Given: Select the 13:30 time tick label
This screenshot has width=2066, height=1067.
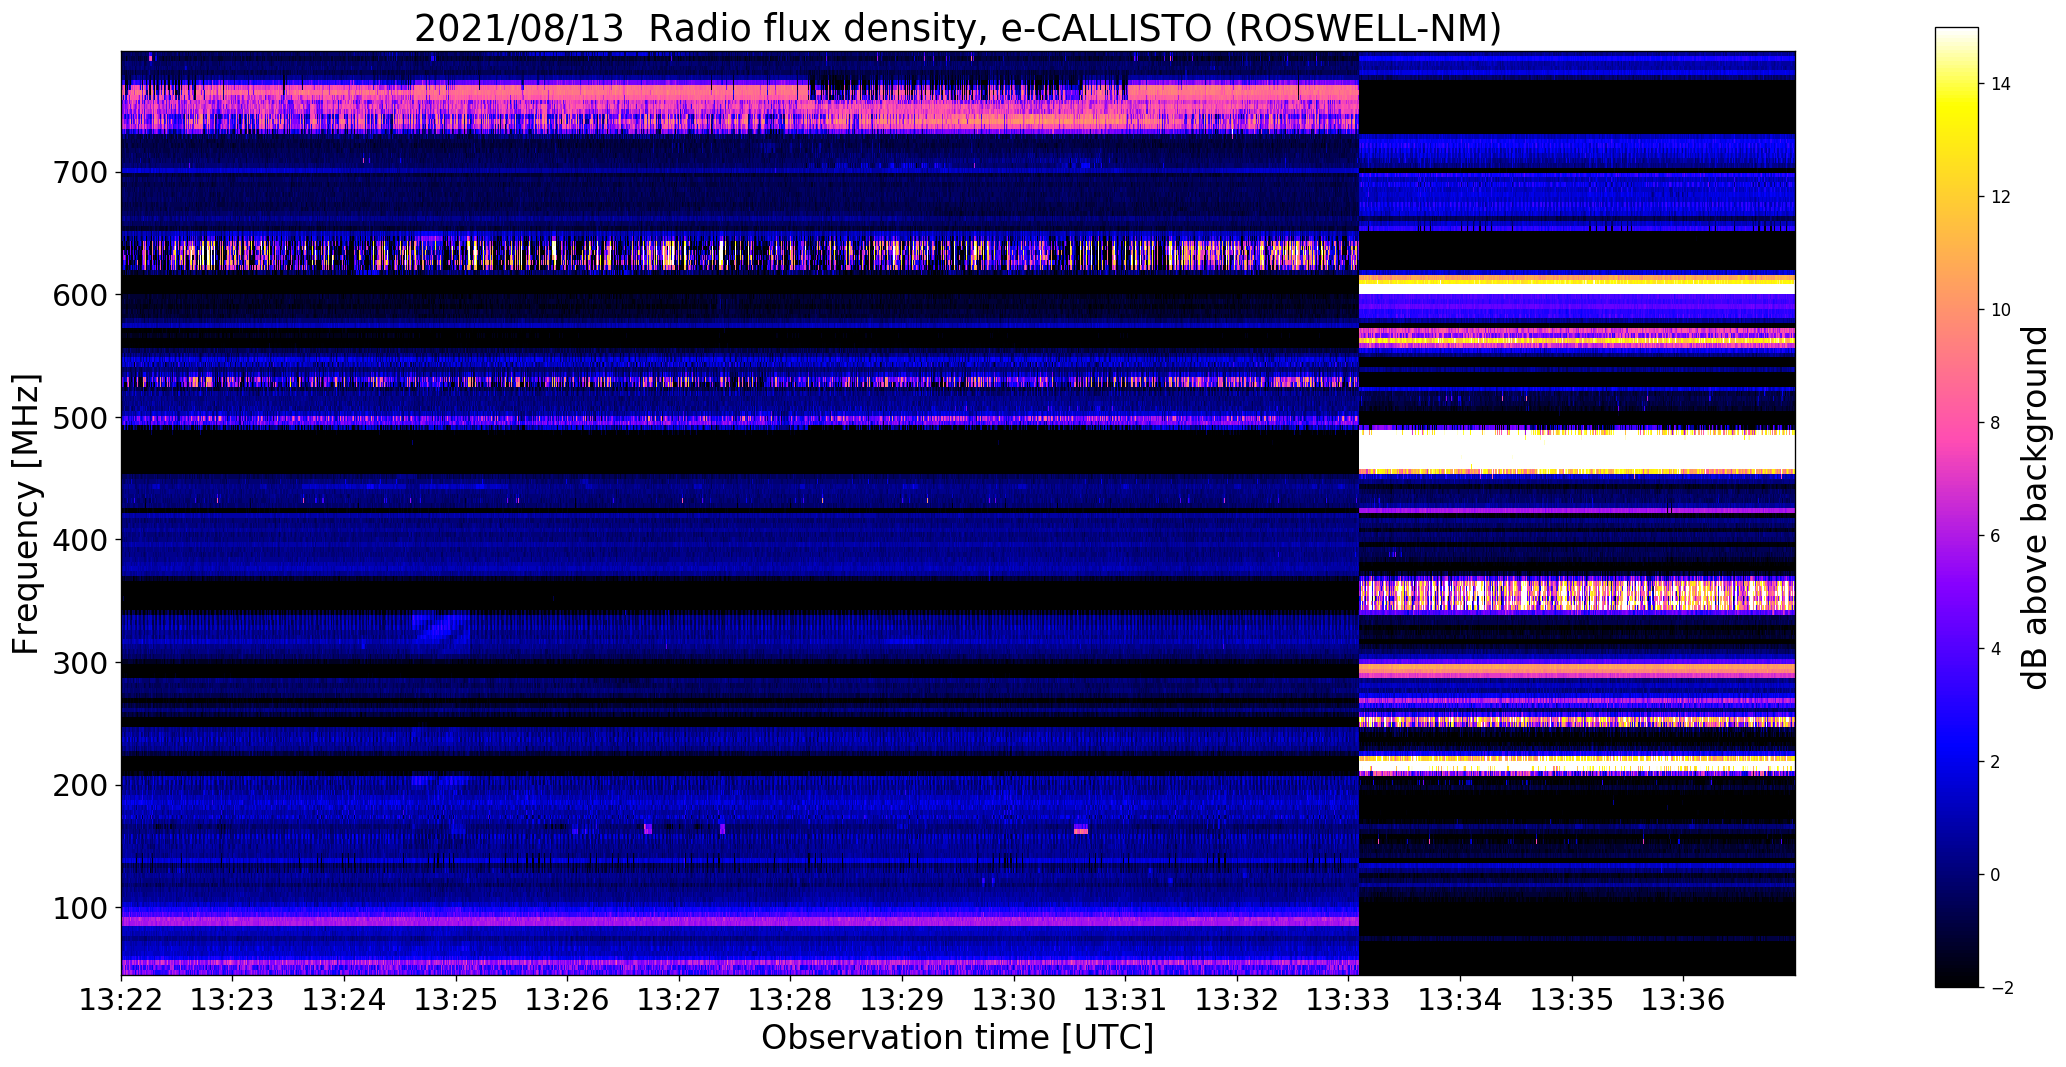Looking at the screenshot, I should (x=1014, y=999).
